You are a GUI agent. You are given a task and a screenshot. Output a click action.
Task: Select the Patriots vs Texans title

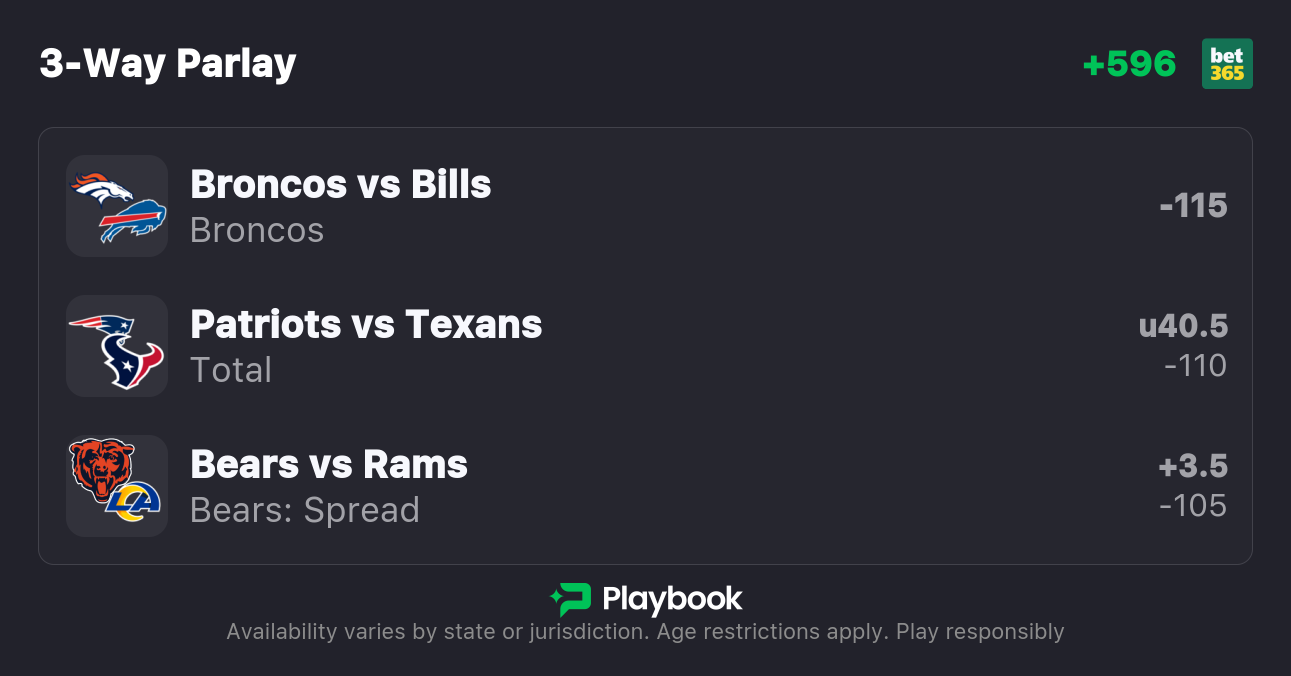click(x=366, y=324)
